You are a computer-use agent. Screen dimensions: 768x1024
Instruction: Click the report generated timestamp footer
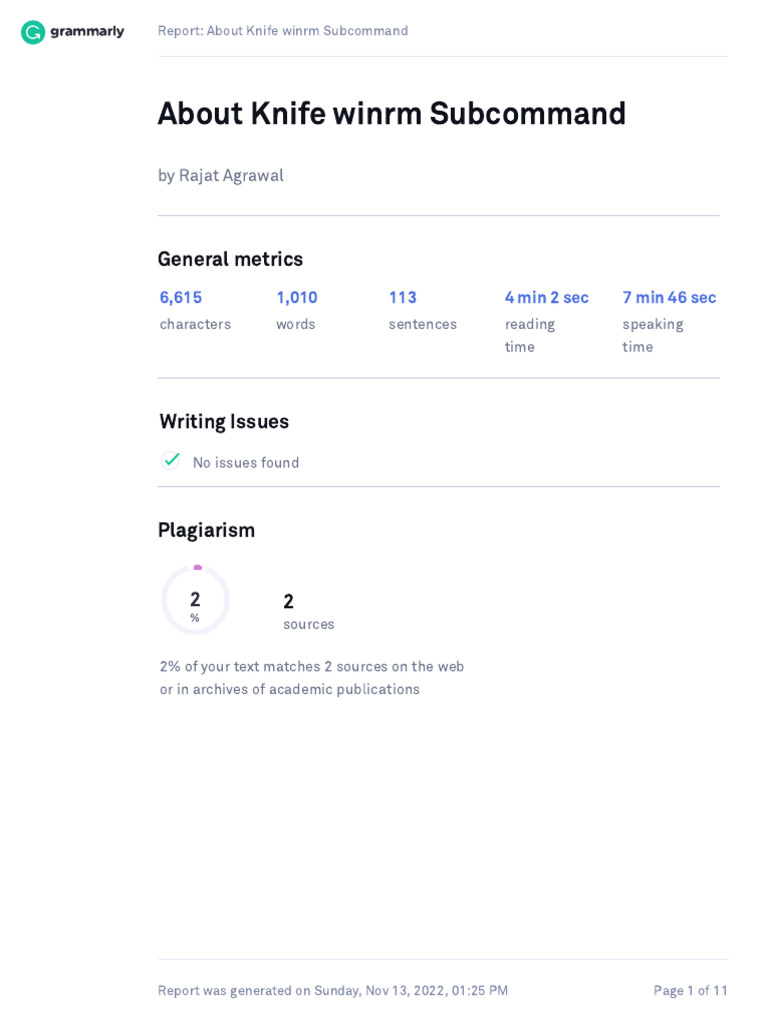coord(333,991)
